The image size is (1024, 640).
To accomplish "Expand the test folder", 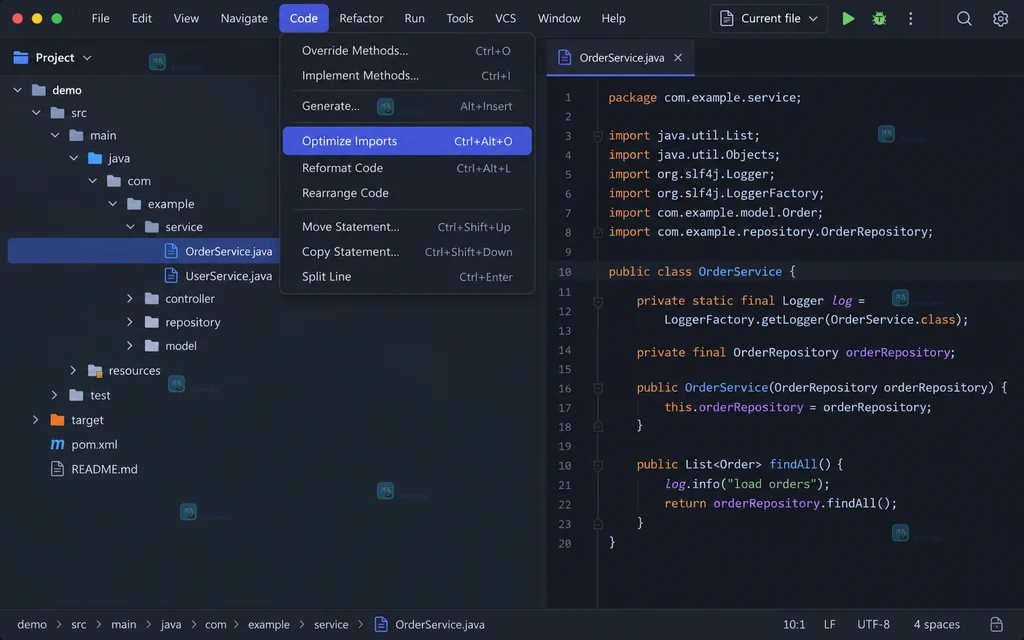I will 54,395.
